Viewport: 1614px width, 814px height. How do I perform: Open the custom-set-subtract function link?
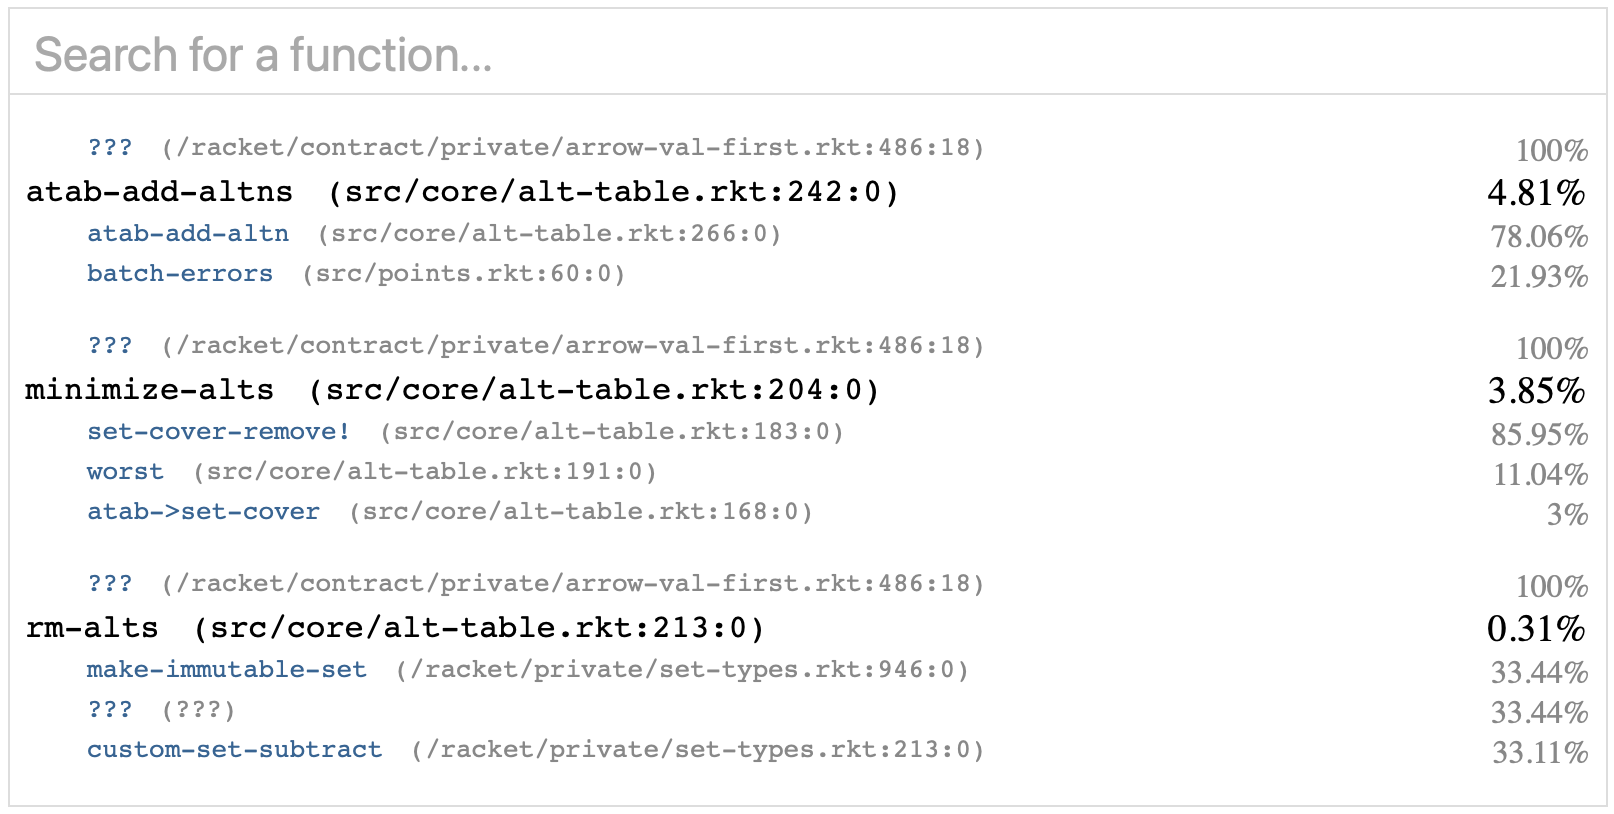(234, 750)
